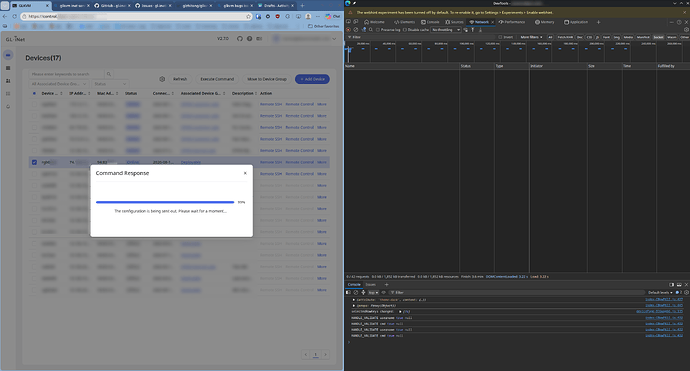
Task: Open the browser profile avatar
Action: pyautogui.click(x=308, y=16)
